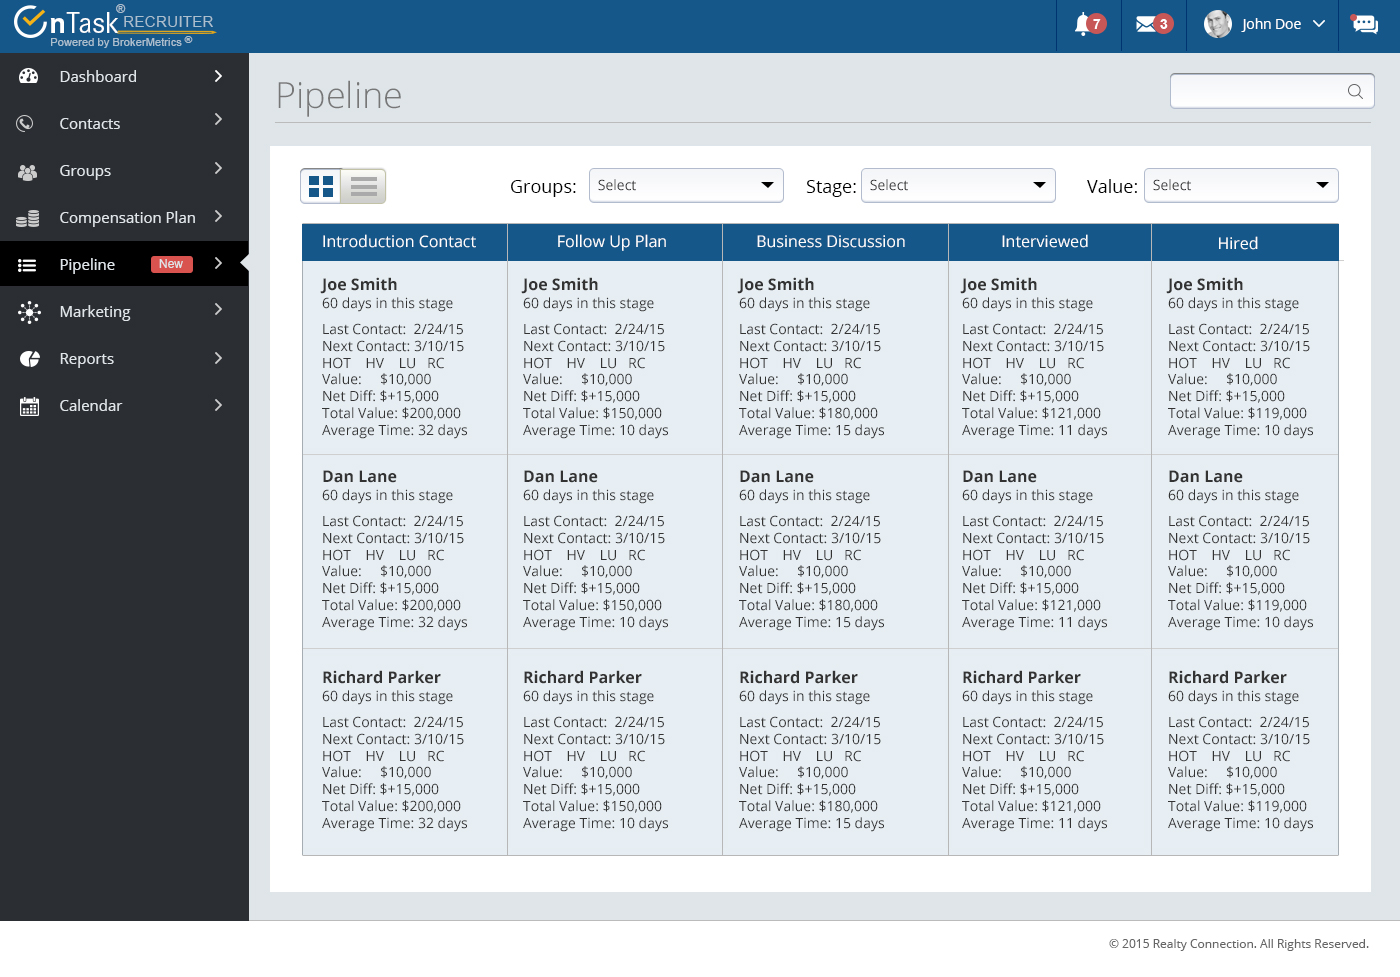Click John Doe user name

point(1271,24)
